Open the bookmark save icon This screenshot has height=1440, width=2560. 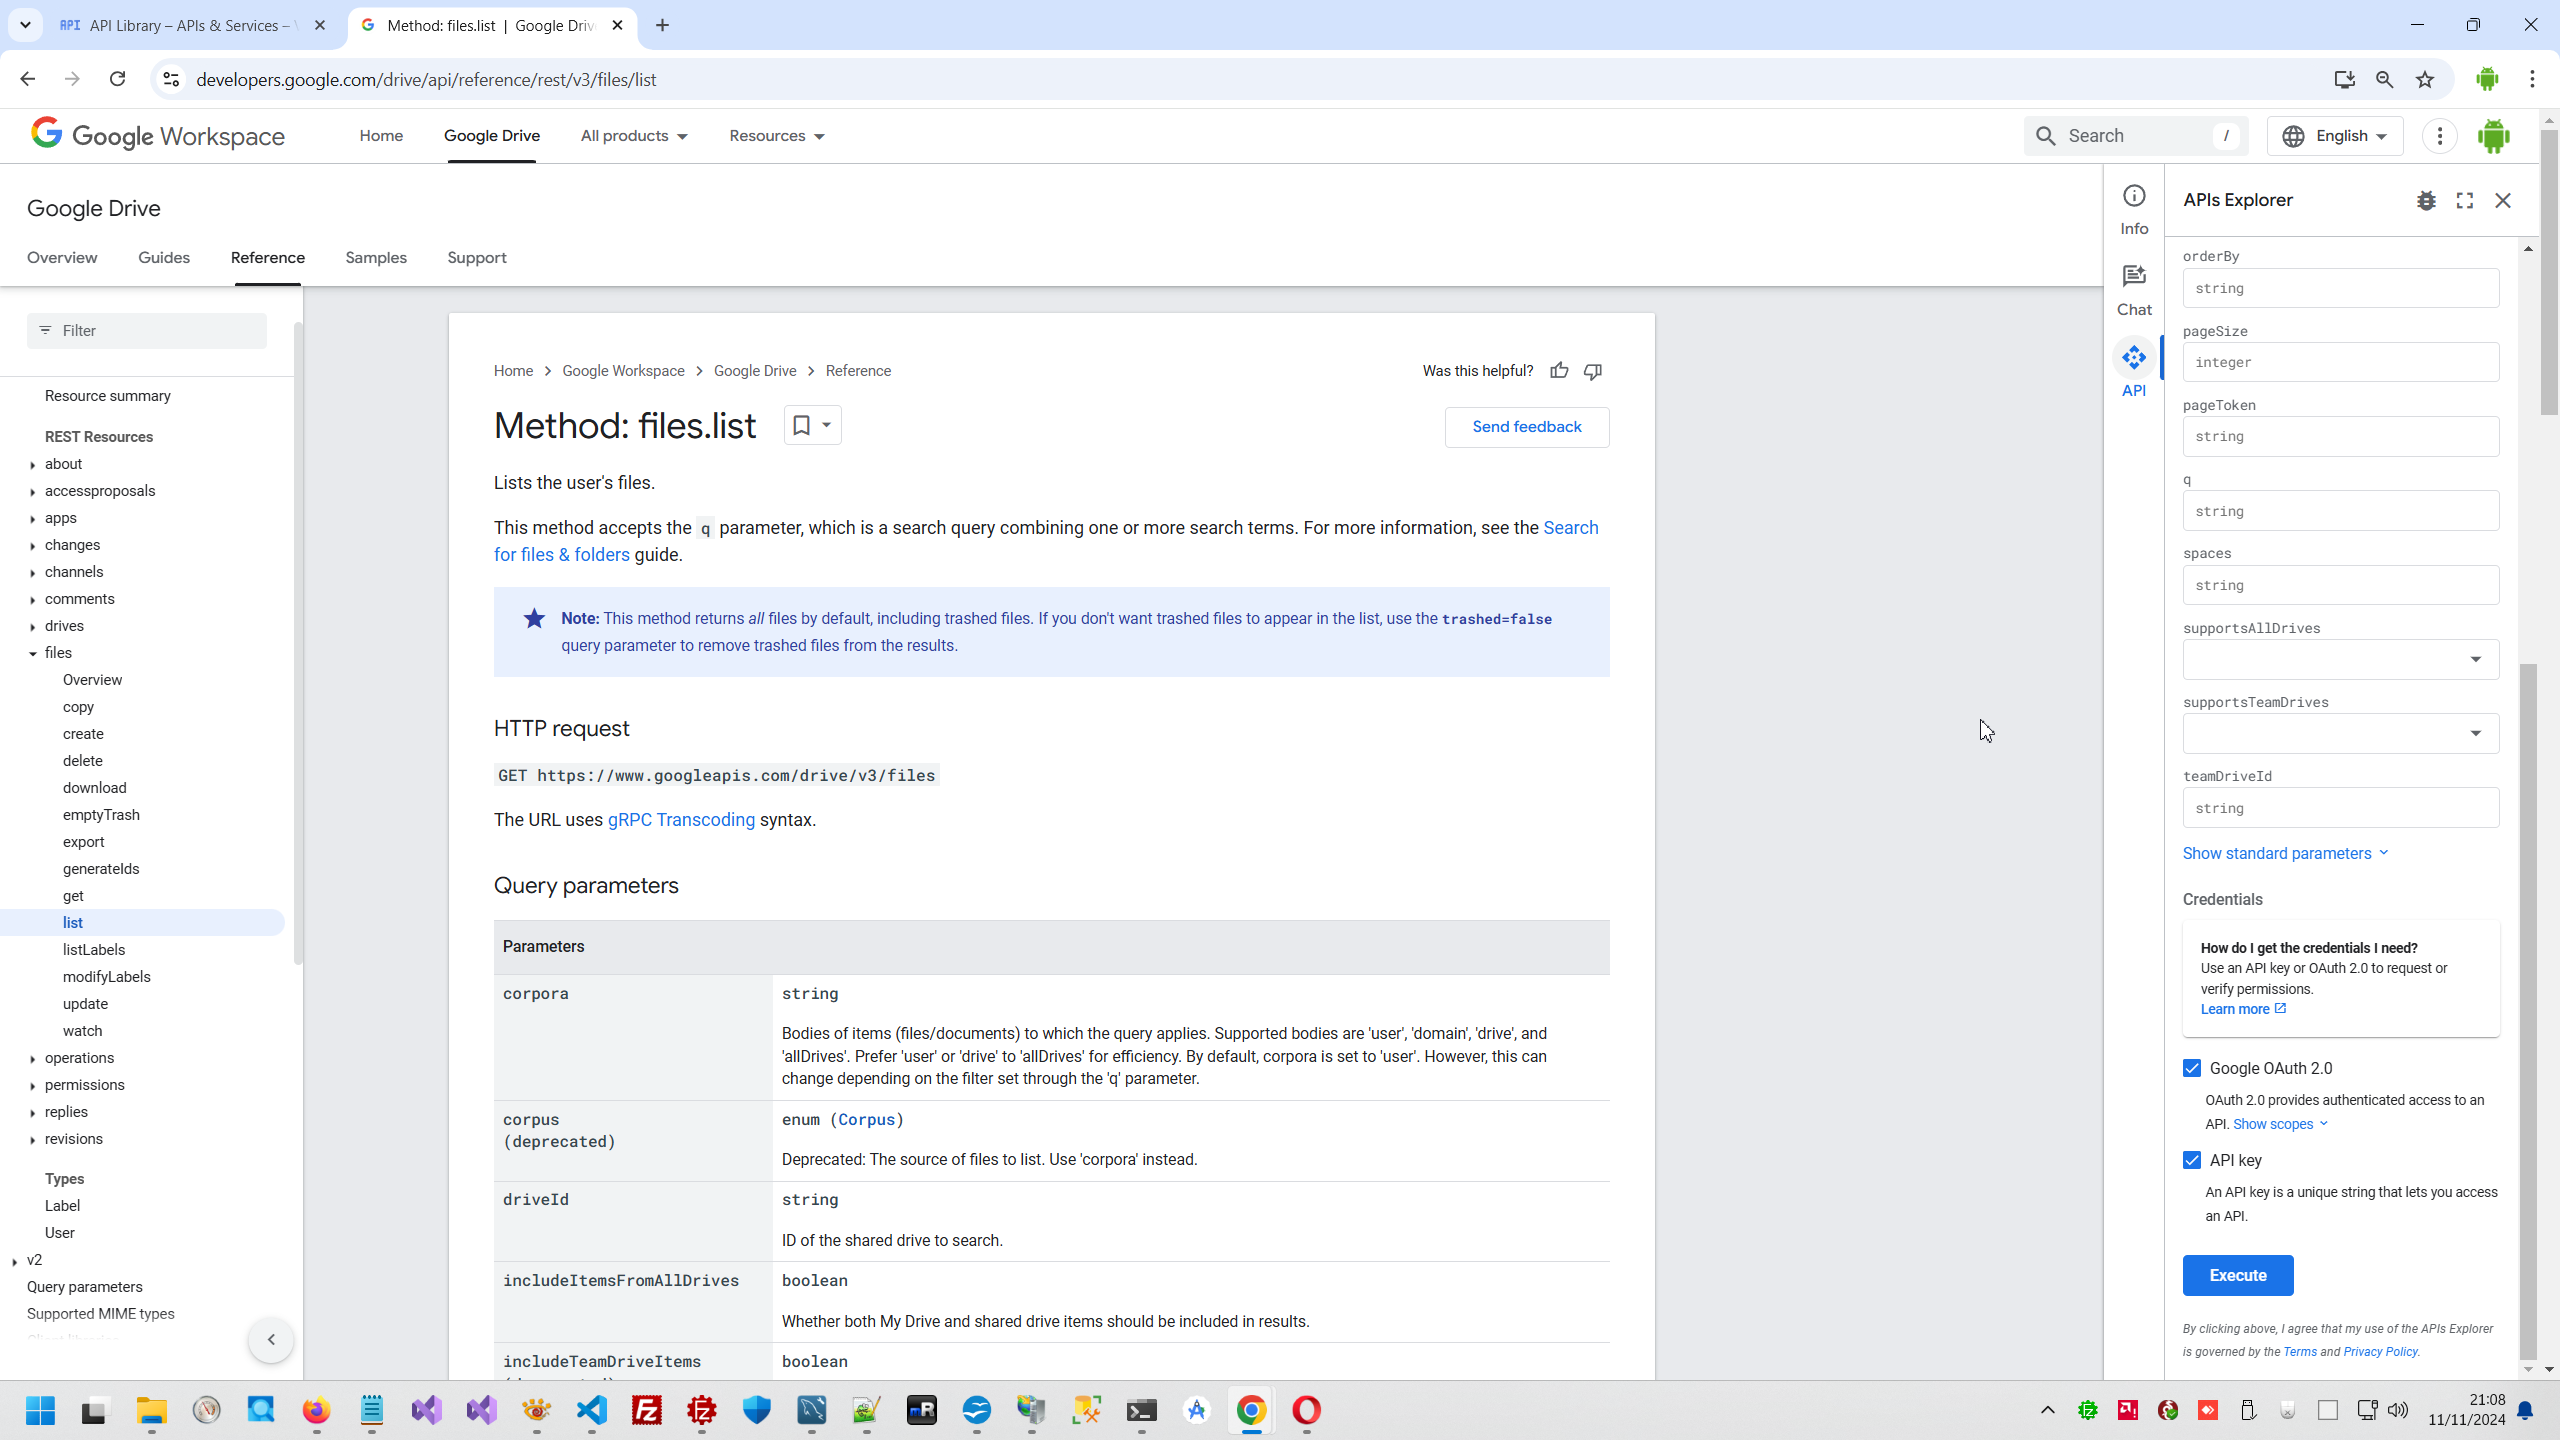click(801, 425)
